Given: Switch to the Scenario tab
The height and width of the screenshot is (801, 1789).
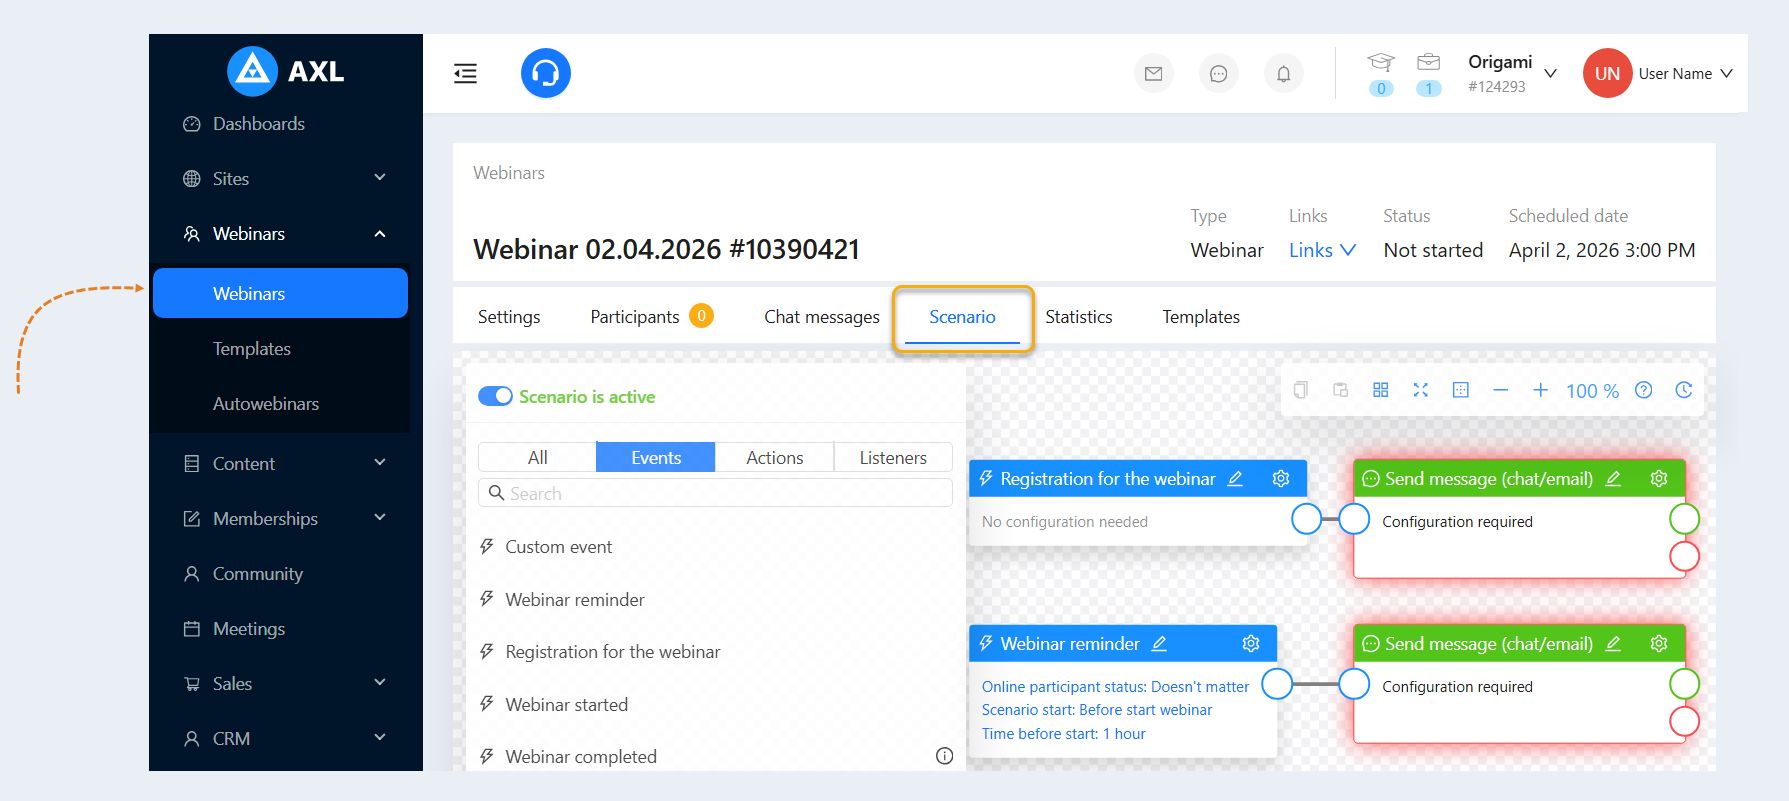Looking at the screenshot, I should 962,317.
